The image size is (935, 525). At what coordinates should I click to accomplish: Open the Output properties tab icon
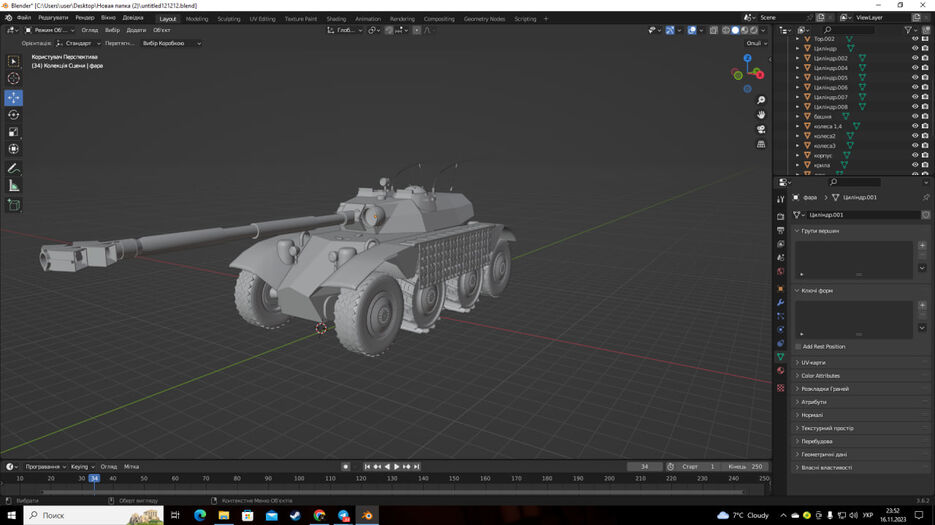coord(781,230)
